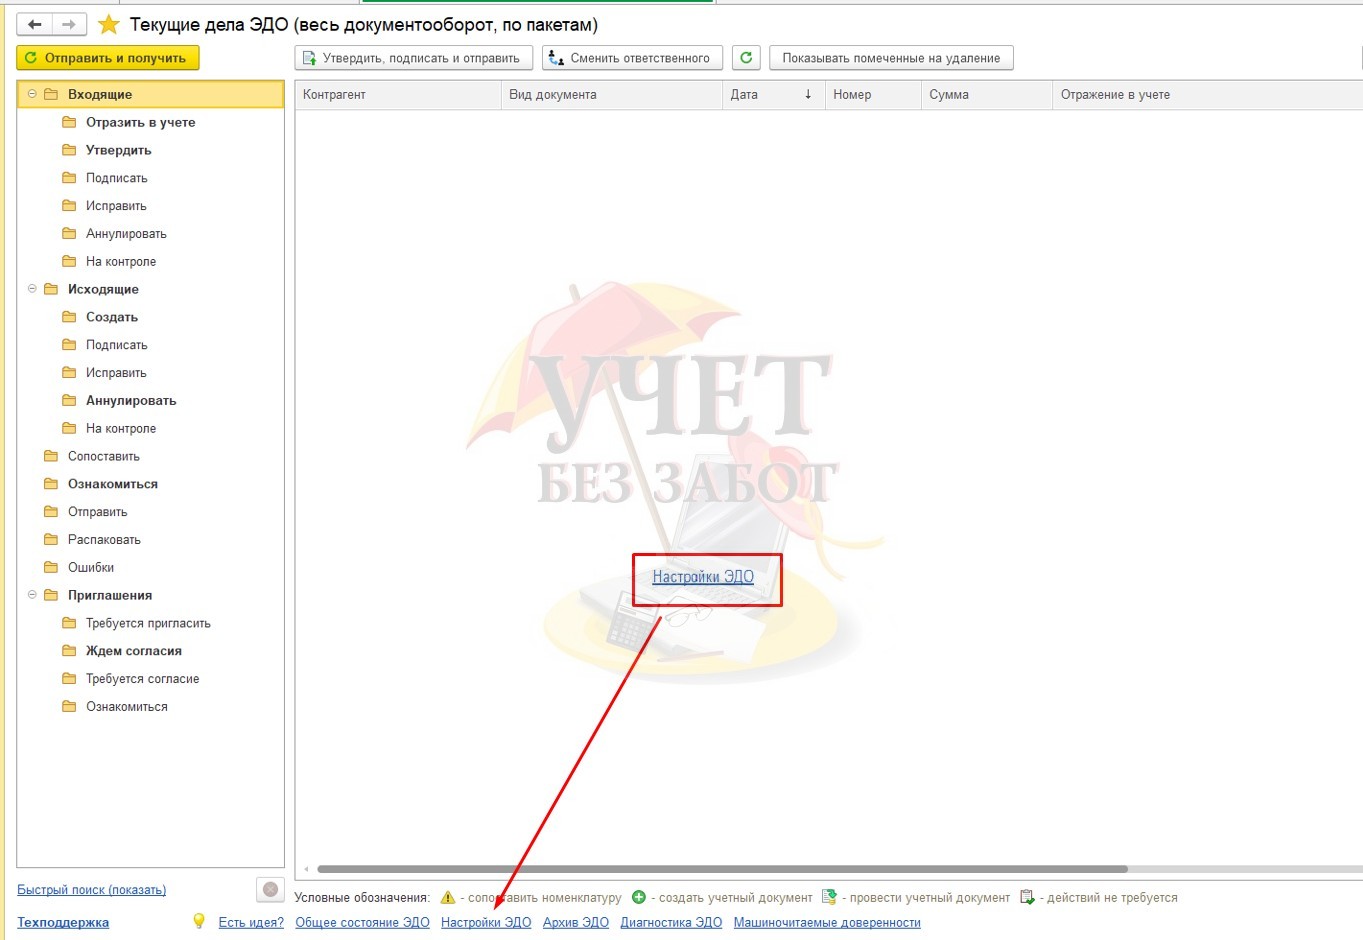Open the Распаковать folder

click(104, 540)
